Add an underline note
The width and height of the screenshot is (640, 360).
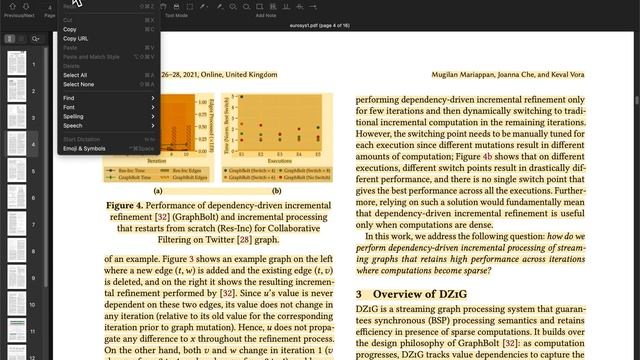coord(287,7)
